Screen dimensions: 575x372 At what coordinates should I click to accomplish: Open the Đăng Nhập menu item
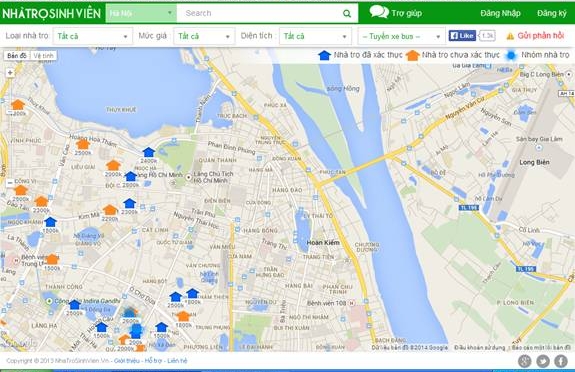(x=501, y=14)
